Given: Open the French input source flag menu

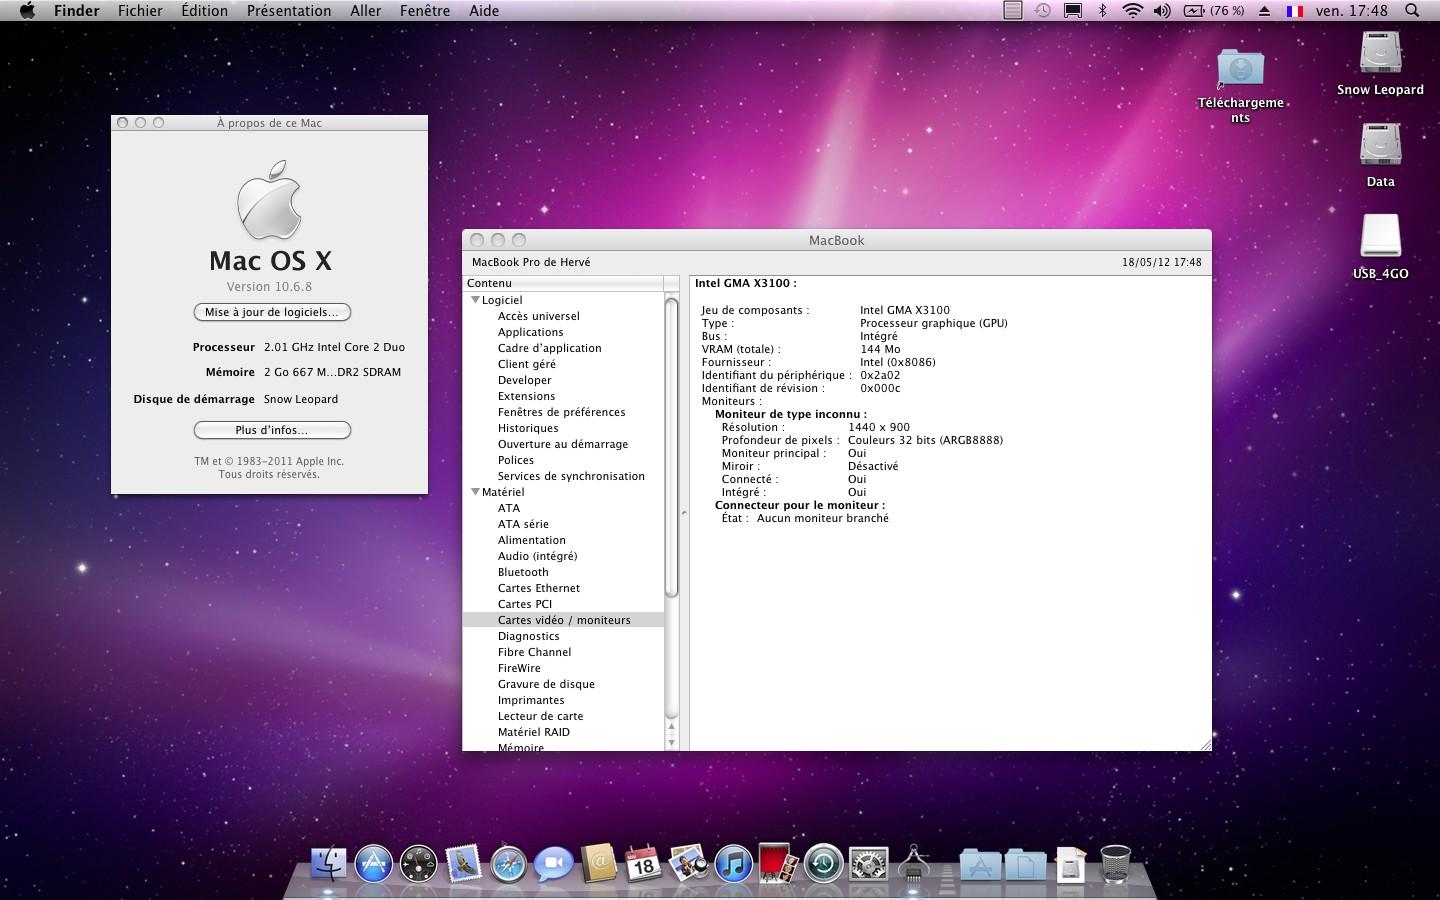Looking at the screenshot, I should 1295,11.
